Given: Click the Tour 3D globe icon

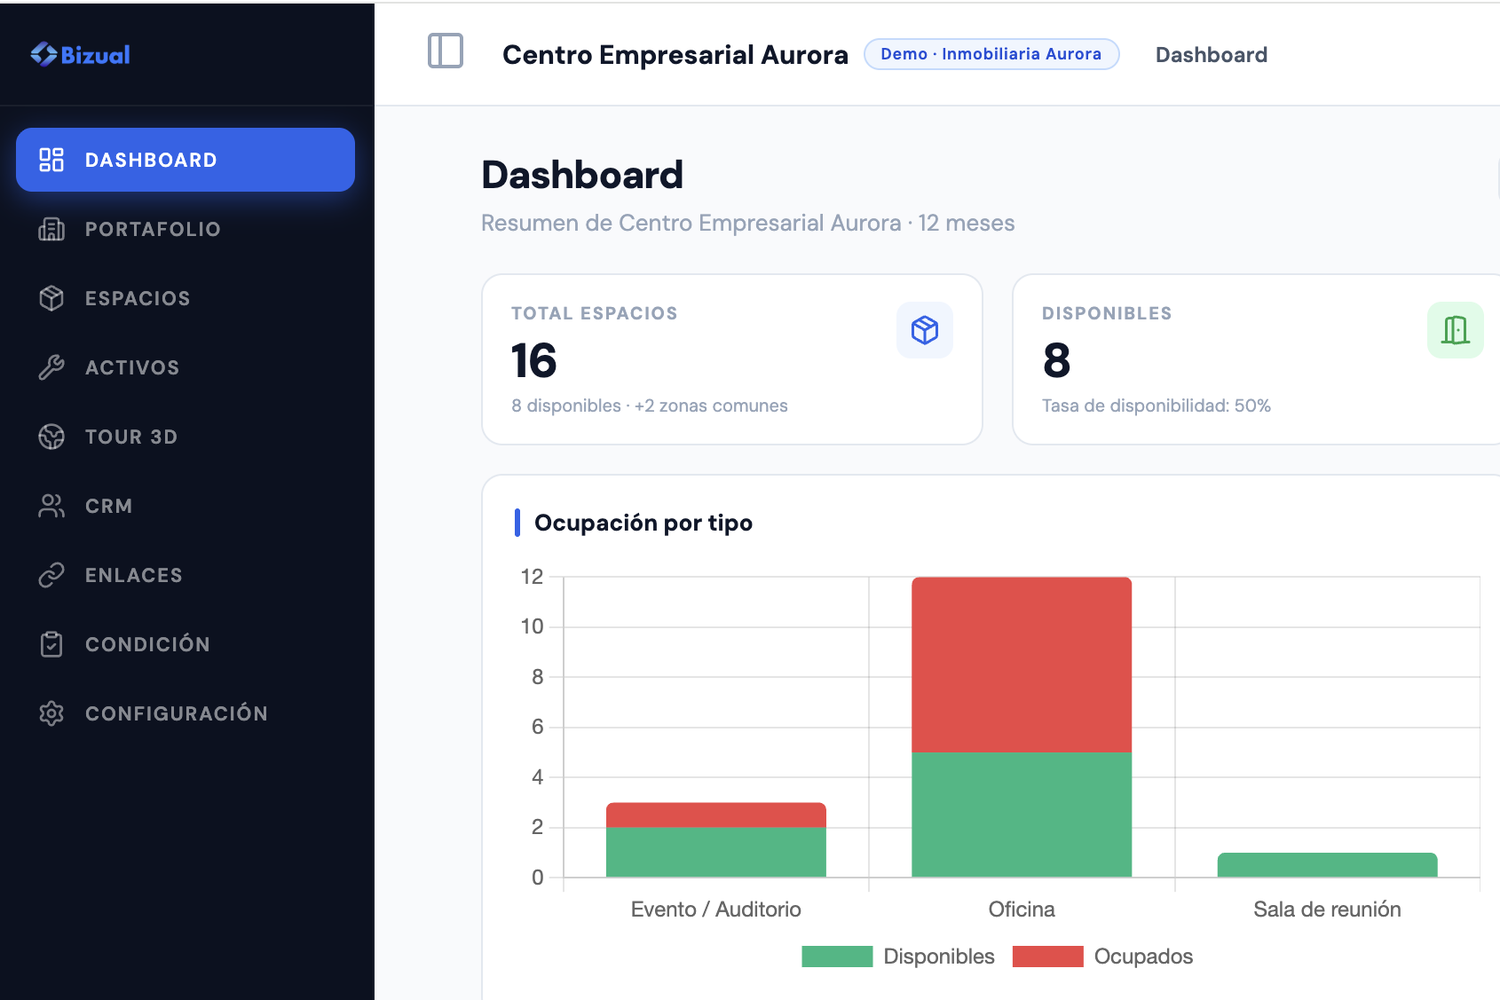Looking at the screenshot, I should [51, 437].
